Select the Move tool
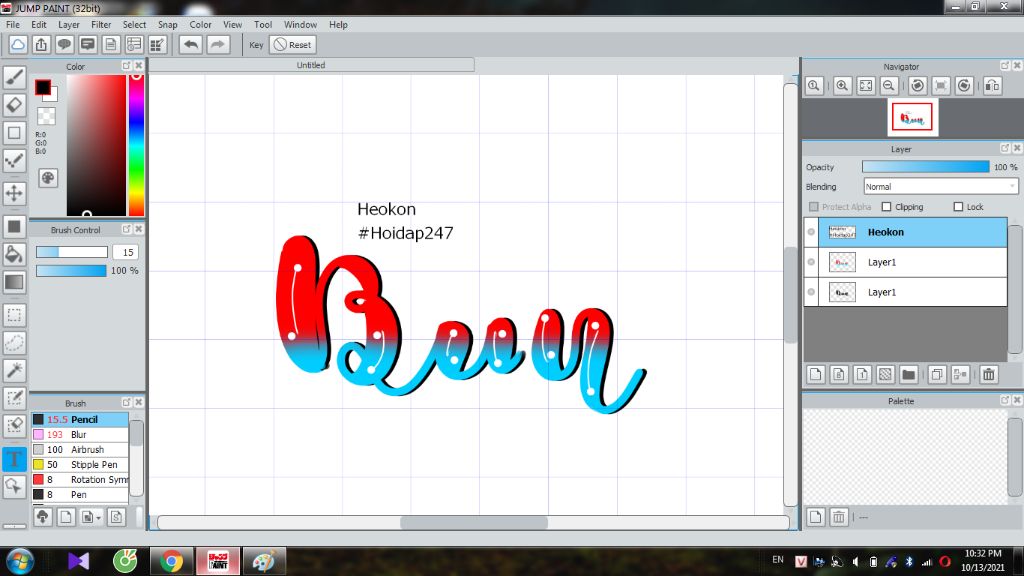The height and width of the screenshot is (576, 1024). tap(14, 193)
